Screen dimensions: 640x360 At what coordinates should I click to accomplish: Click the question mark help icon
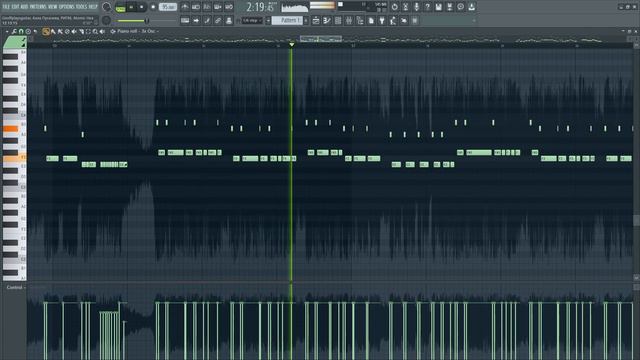pos(427,7)
